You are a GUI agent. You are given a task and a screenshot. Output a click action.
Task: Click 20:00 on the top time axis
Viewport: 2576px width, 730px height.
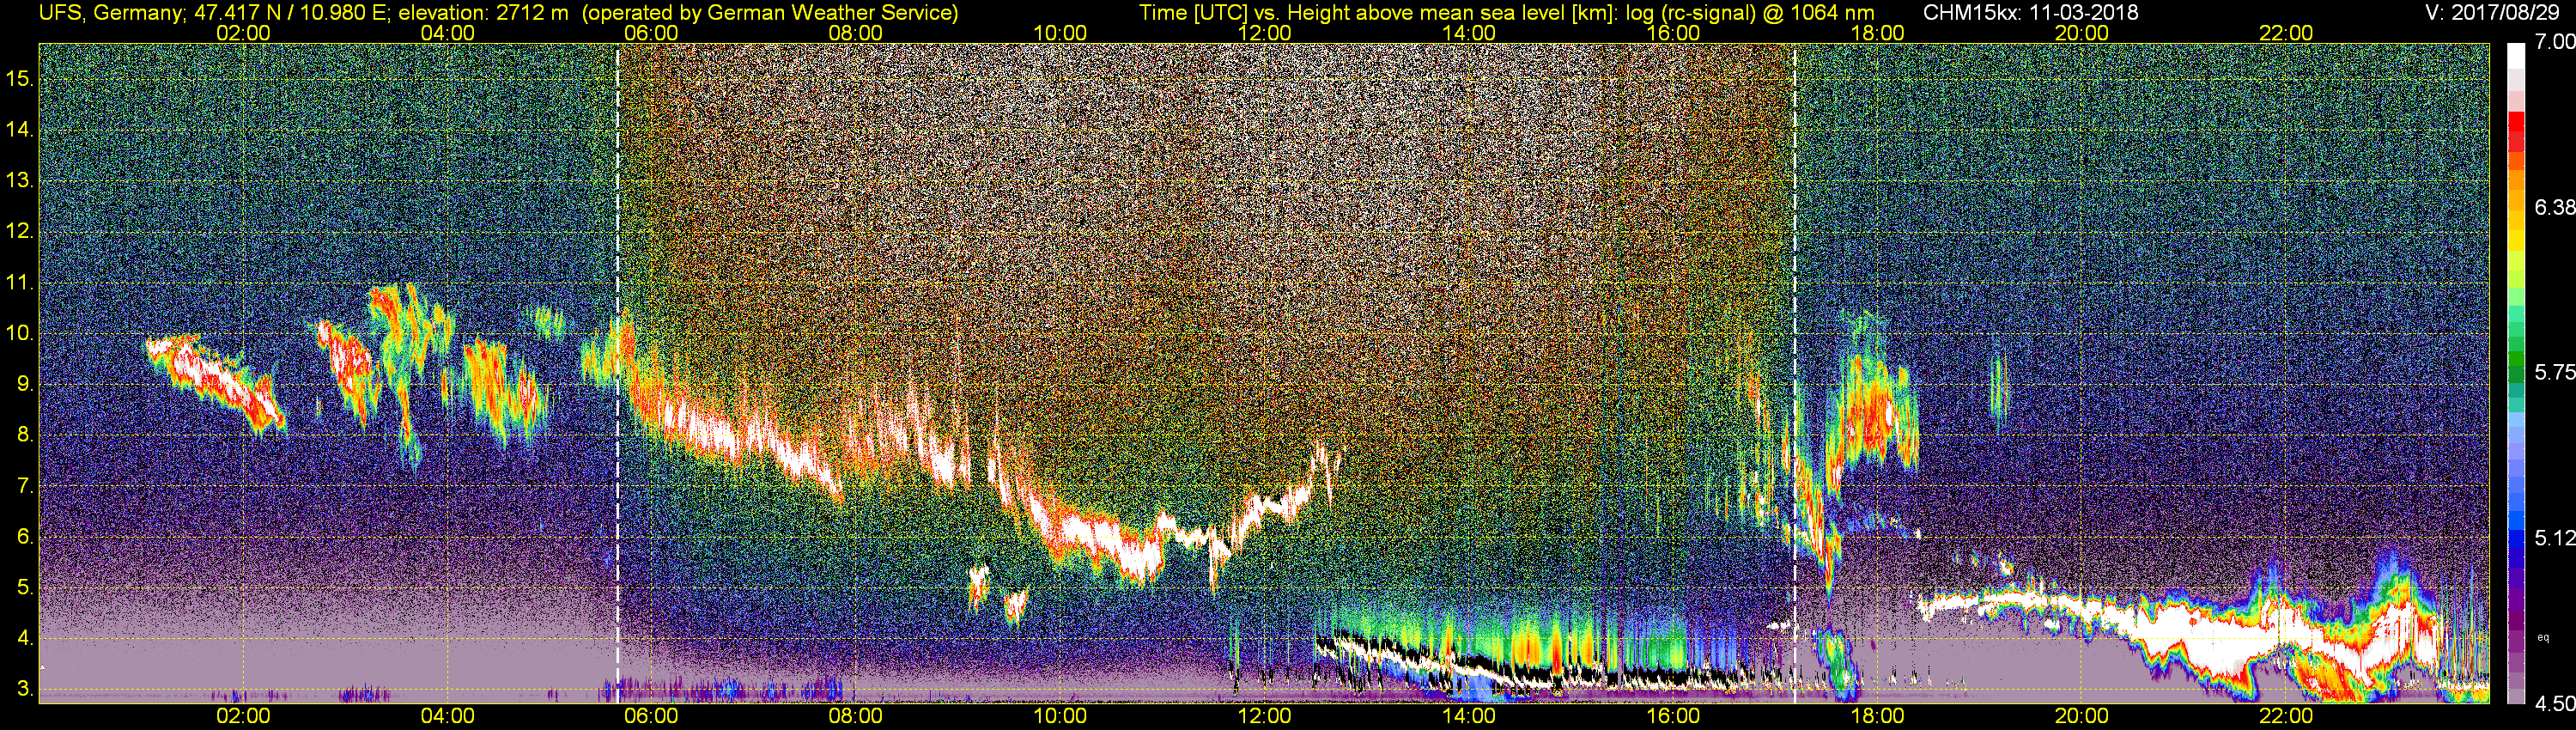(2082, 33)
